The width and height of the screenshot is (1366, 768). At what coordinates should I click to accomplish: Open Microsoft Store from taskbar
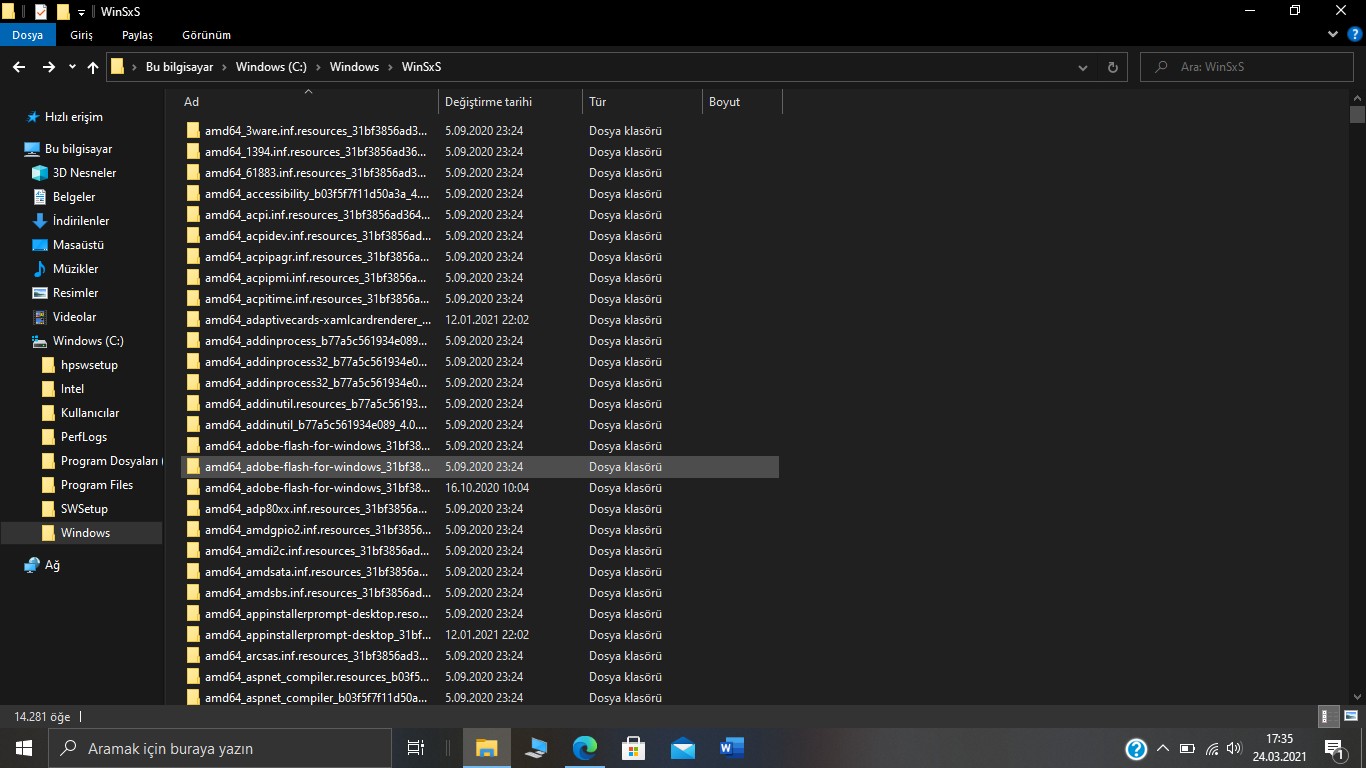tap(634, 748)
